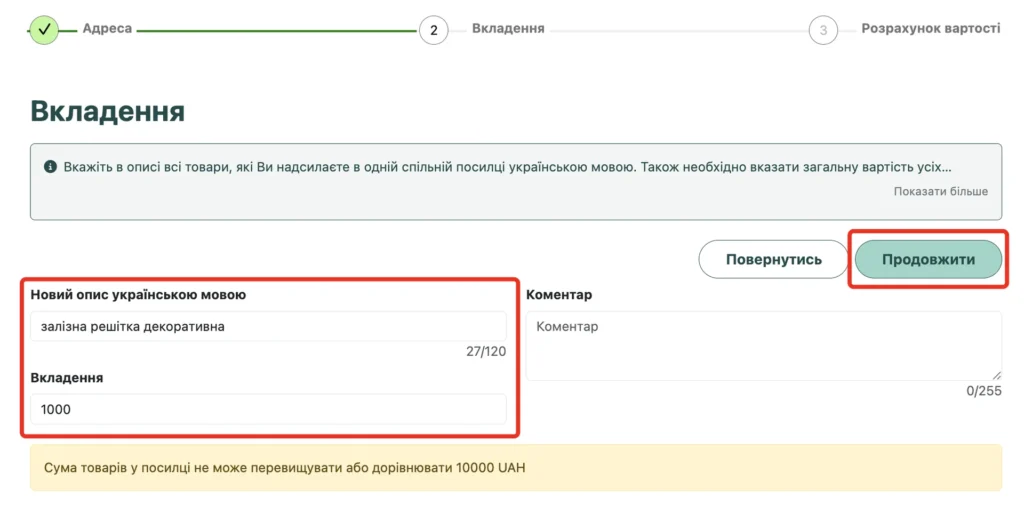Click the Вкладення page heading
The height and width of the screenshot is (521, 1024).
coord(108,111)
